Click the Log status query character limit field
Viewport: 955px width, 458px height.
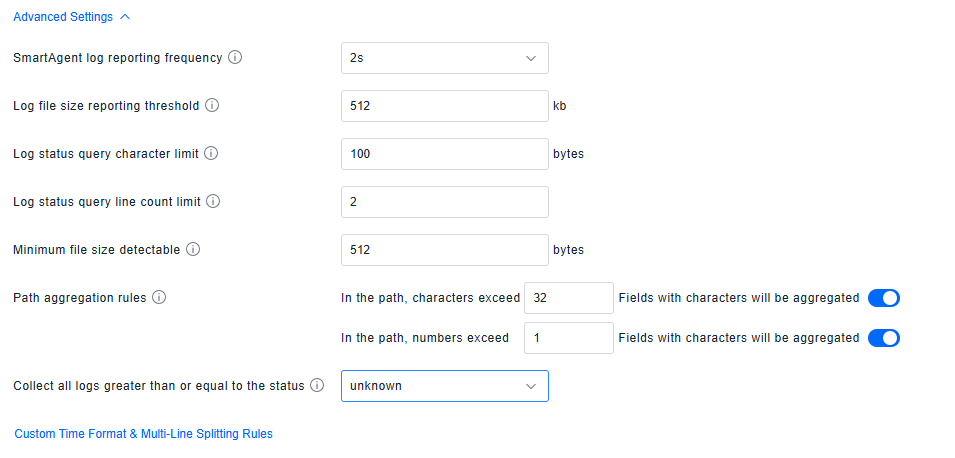point(444,154)
